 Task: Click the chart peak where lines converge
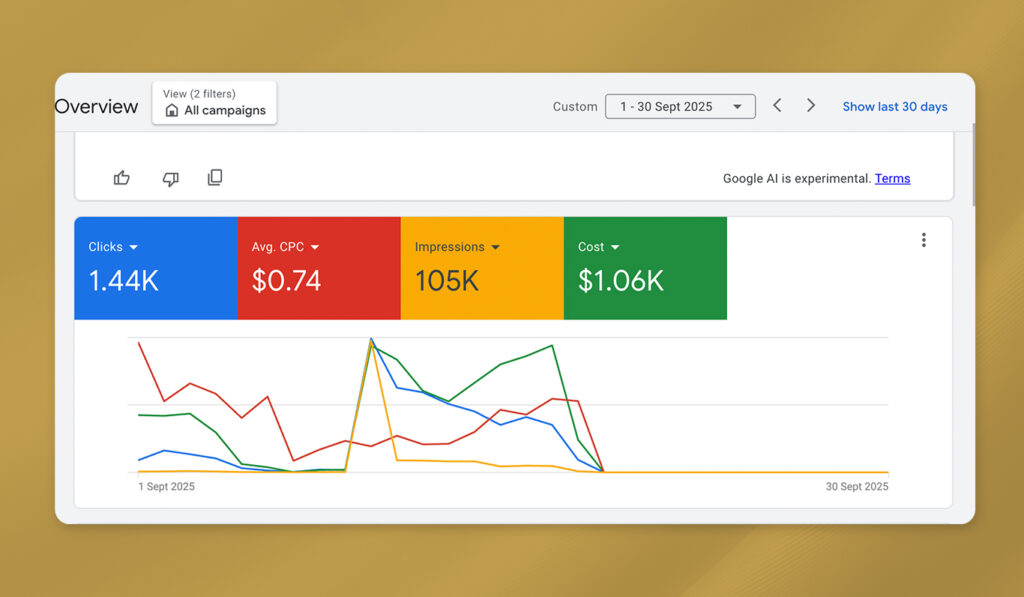click(371, 340)
